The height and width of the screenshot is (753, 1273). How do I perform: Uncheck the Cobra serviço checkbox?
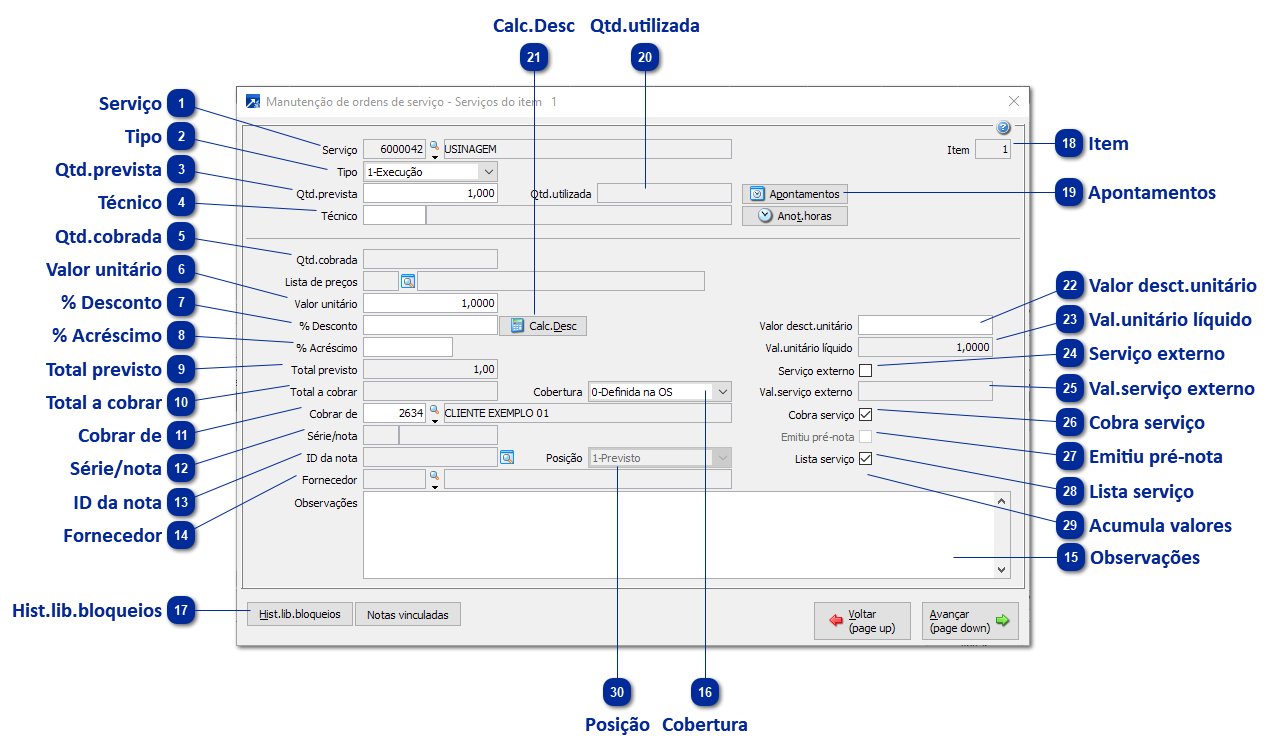(x=866, y=414)
